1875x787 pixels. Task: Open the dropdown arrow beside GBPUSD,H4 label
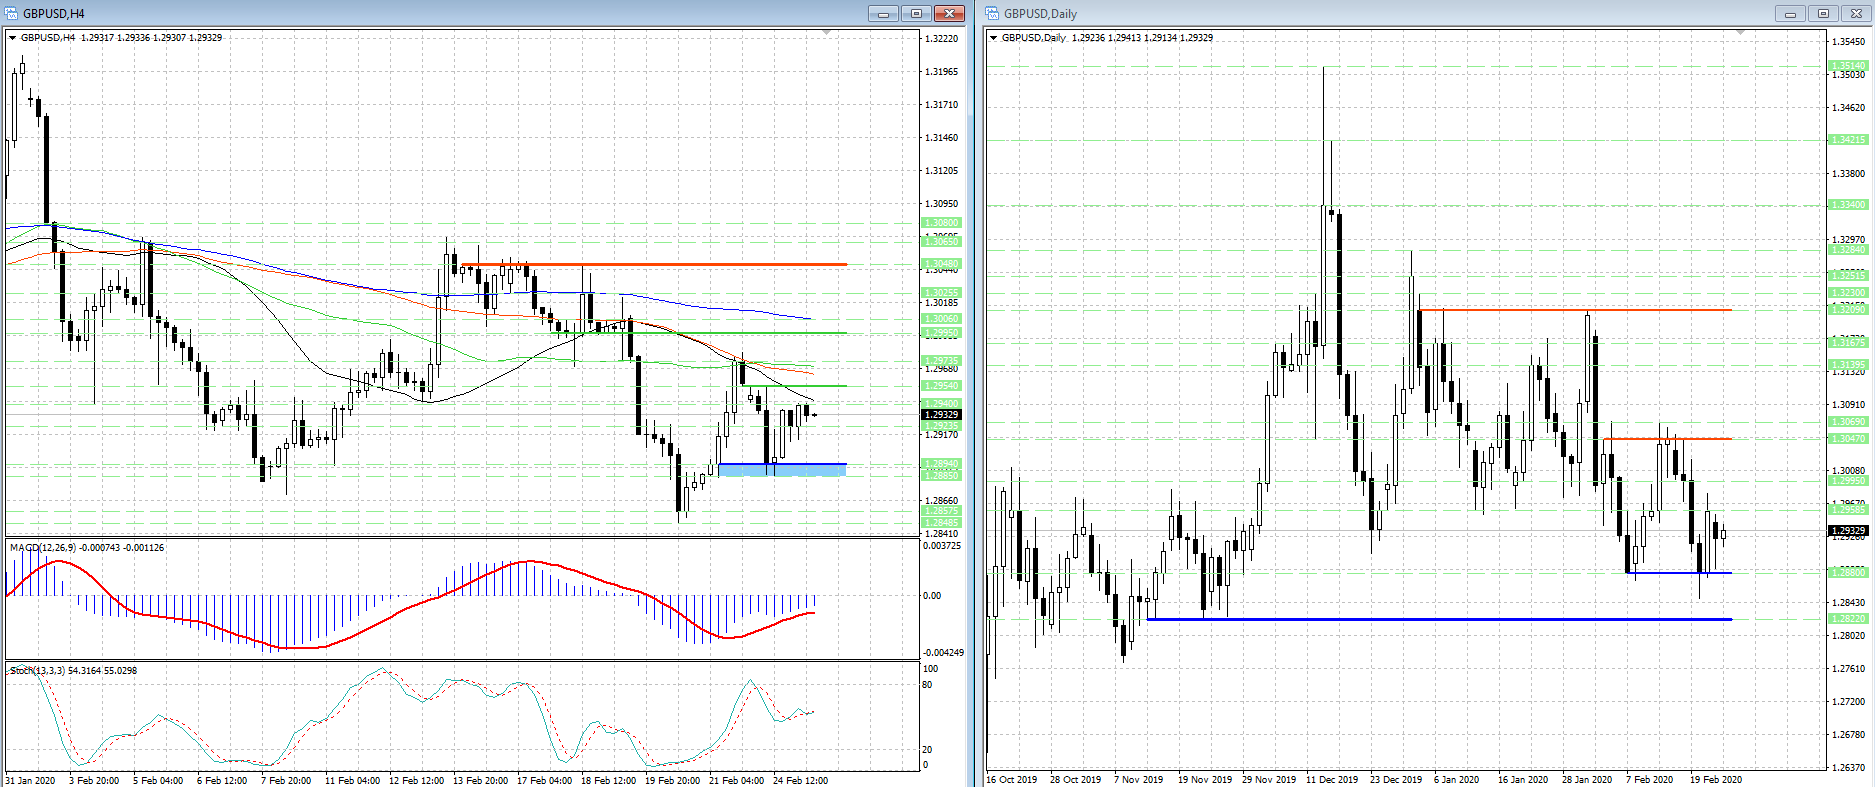click(12, 38)
